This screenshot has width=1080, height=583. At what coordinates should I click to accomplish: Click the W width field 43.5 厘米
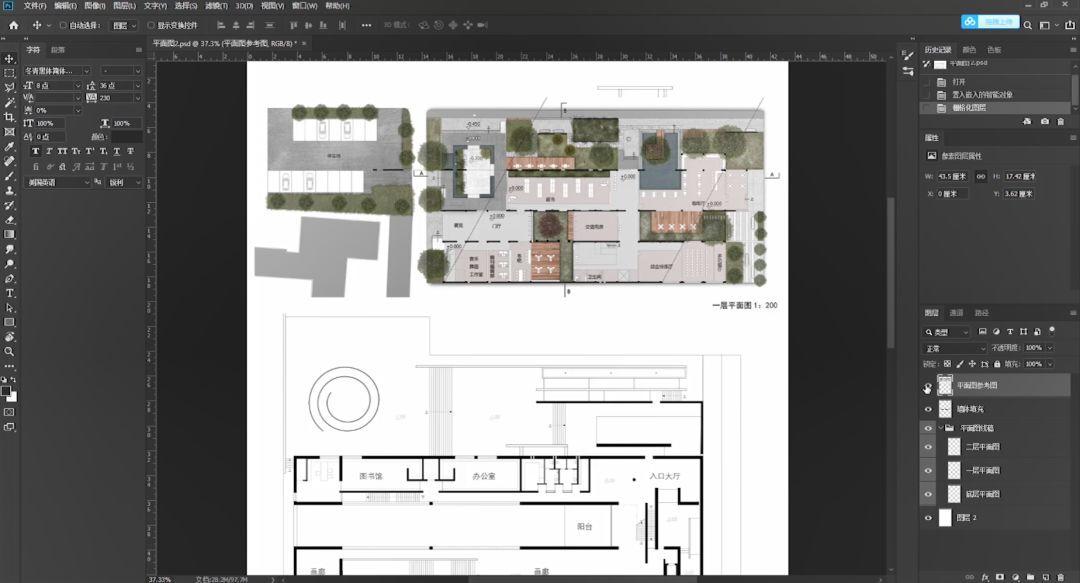(953, 176)
